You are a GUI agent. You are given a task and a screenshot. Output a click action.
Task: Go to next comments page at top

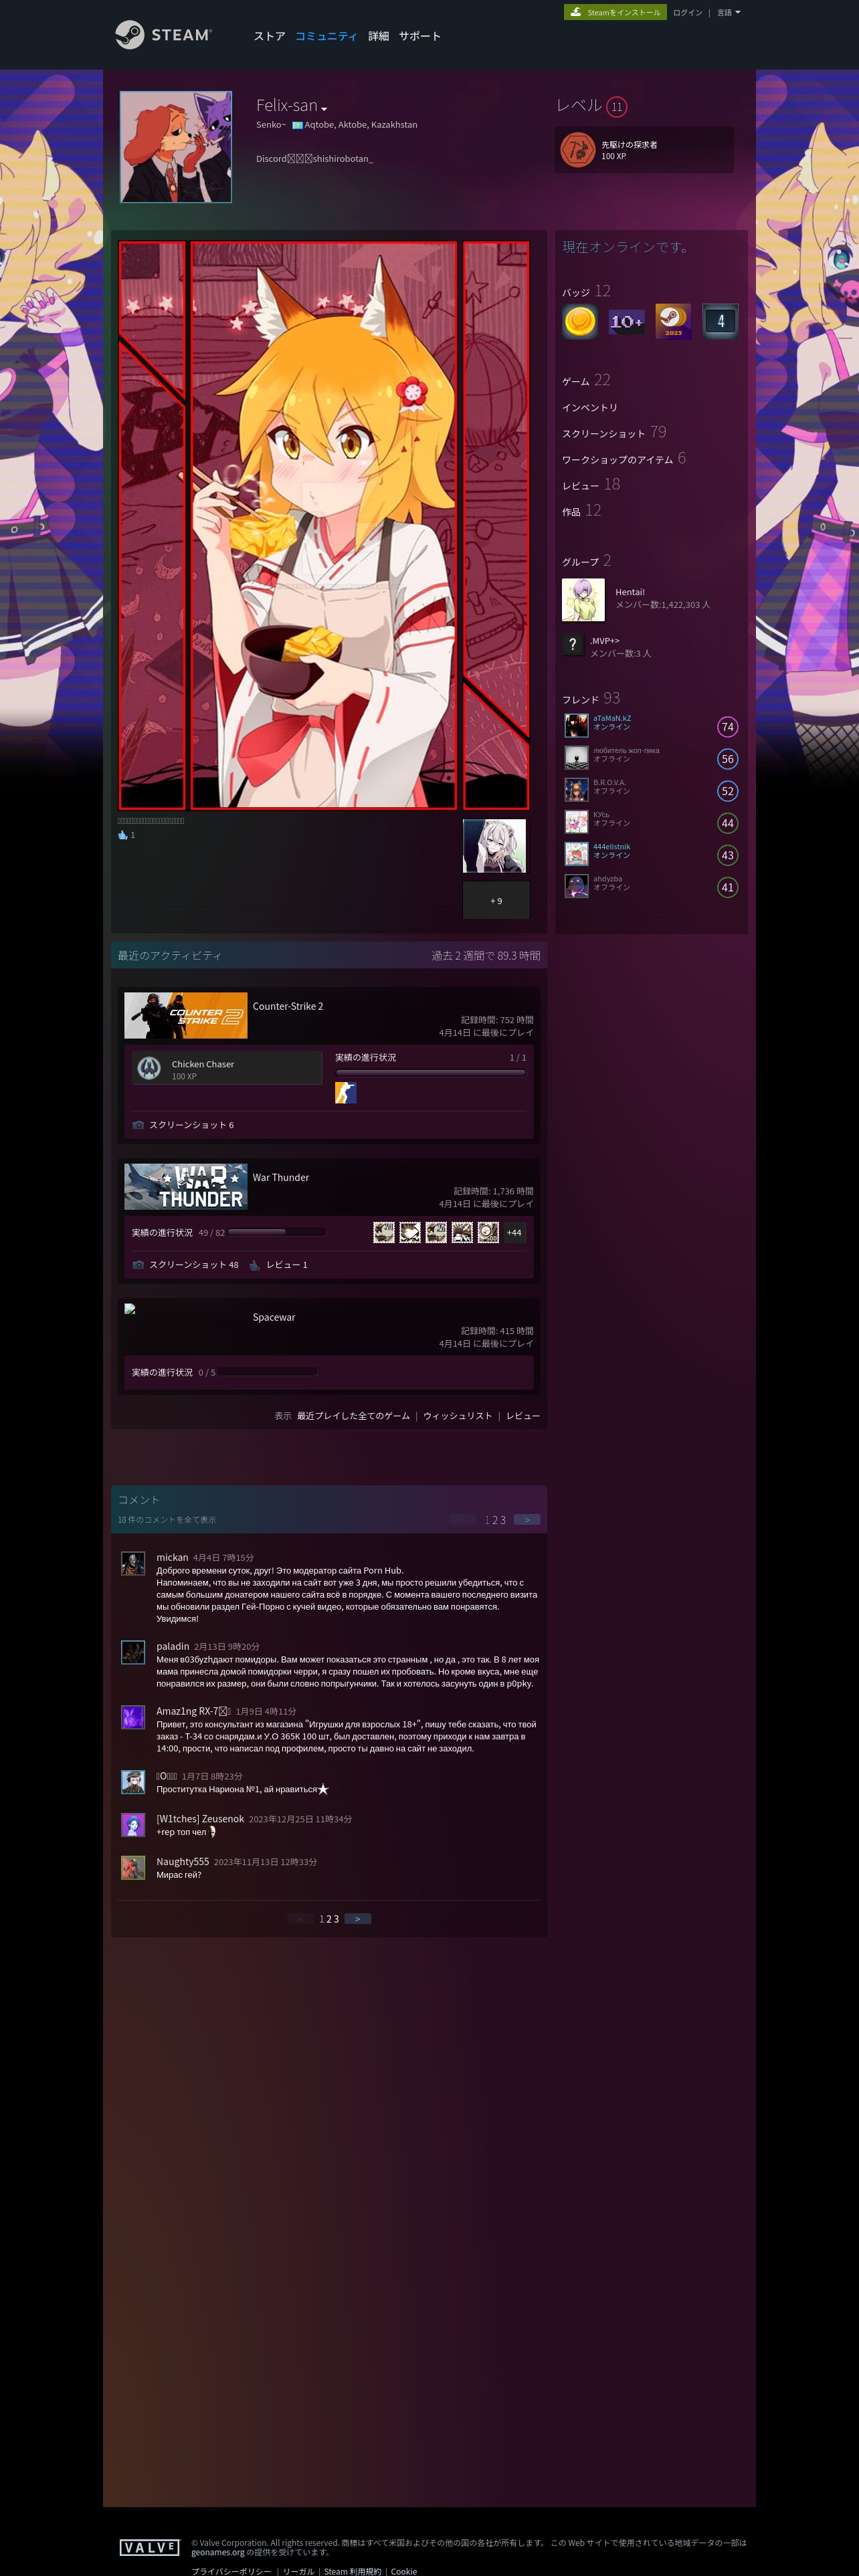[x=527, y=1520]
